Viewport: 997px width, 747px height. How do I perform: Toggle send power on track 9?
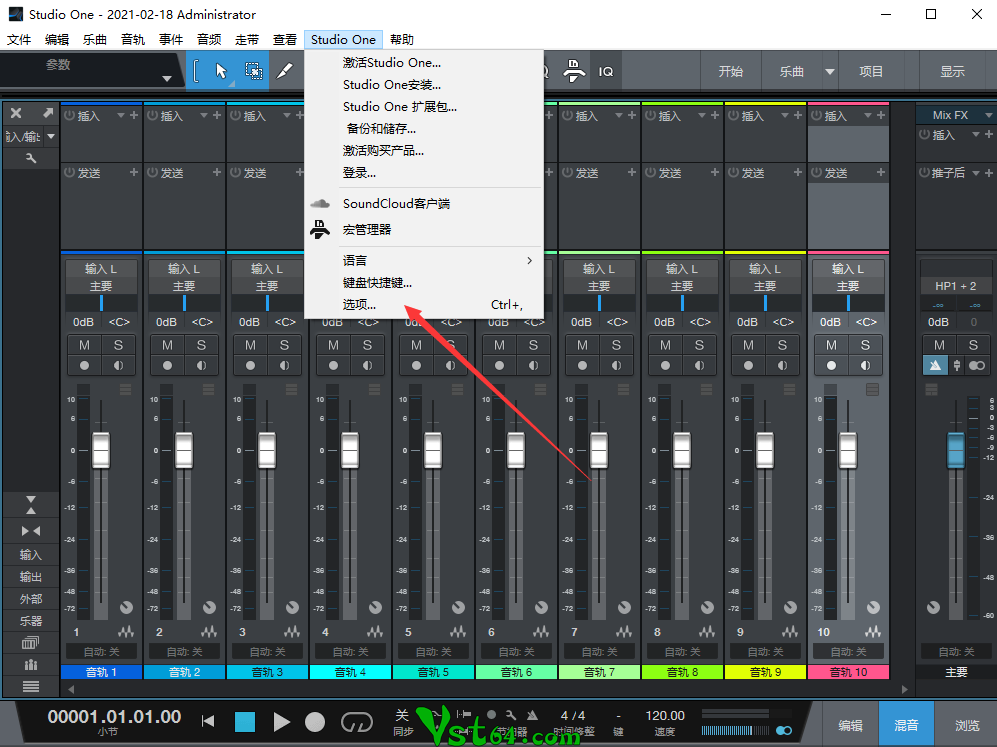click(733, 172)
